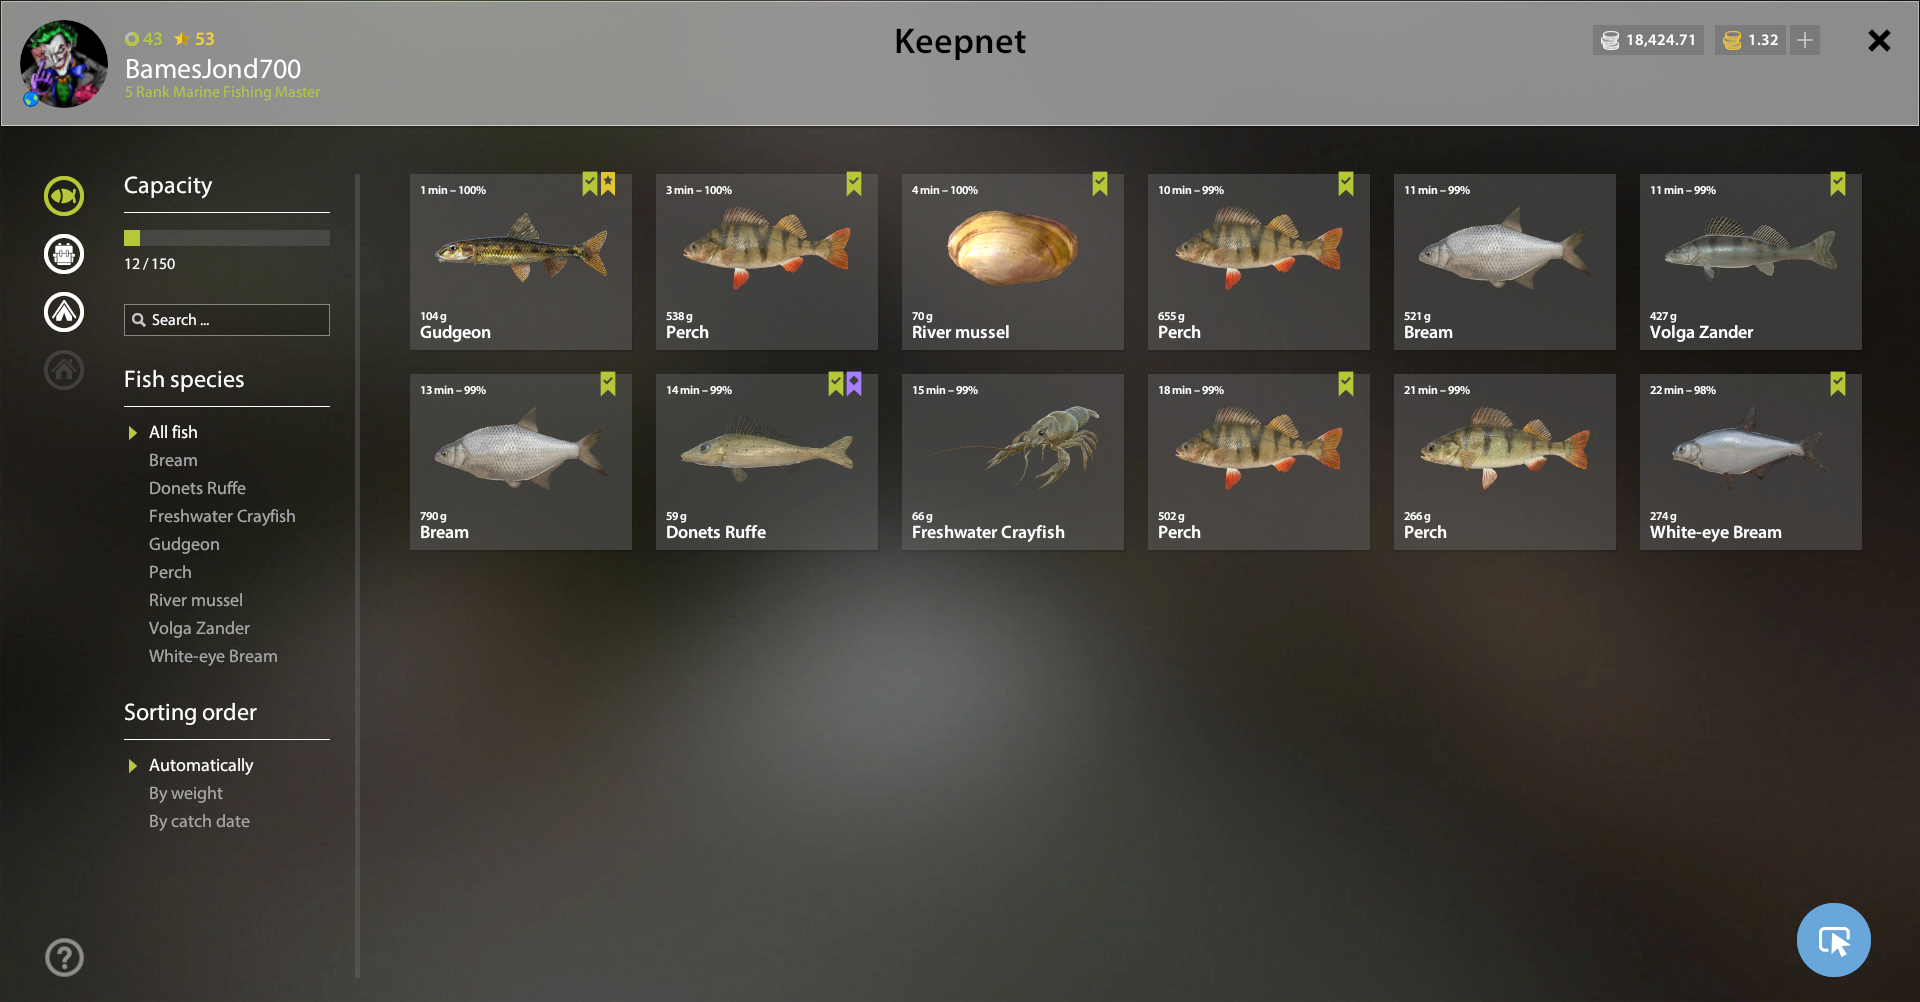Open help via question mark icon
The height and width of the screenshot is (1002, 1920).
point(64,958)
